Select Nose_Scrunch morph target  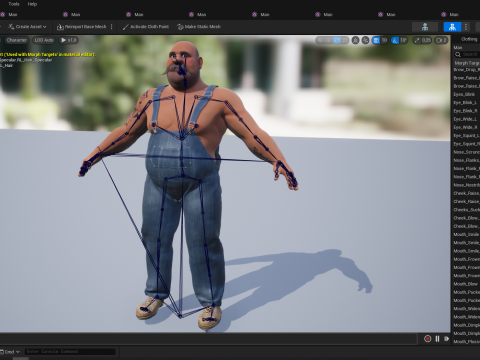(466, 152)
